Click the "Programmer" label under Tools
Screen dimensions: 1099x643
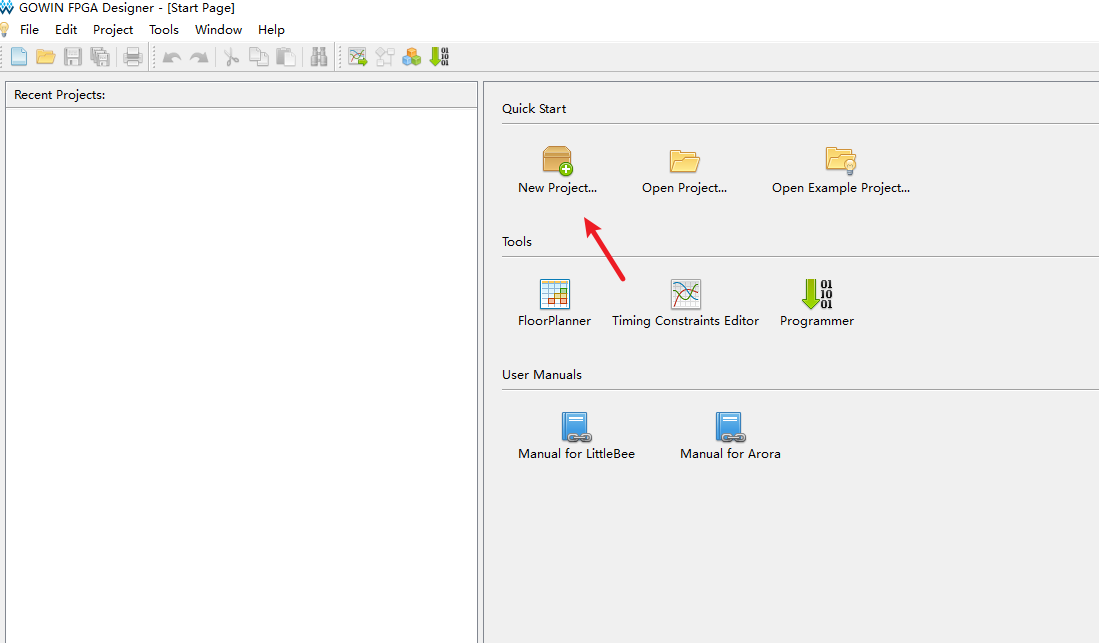(817, 320)
